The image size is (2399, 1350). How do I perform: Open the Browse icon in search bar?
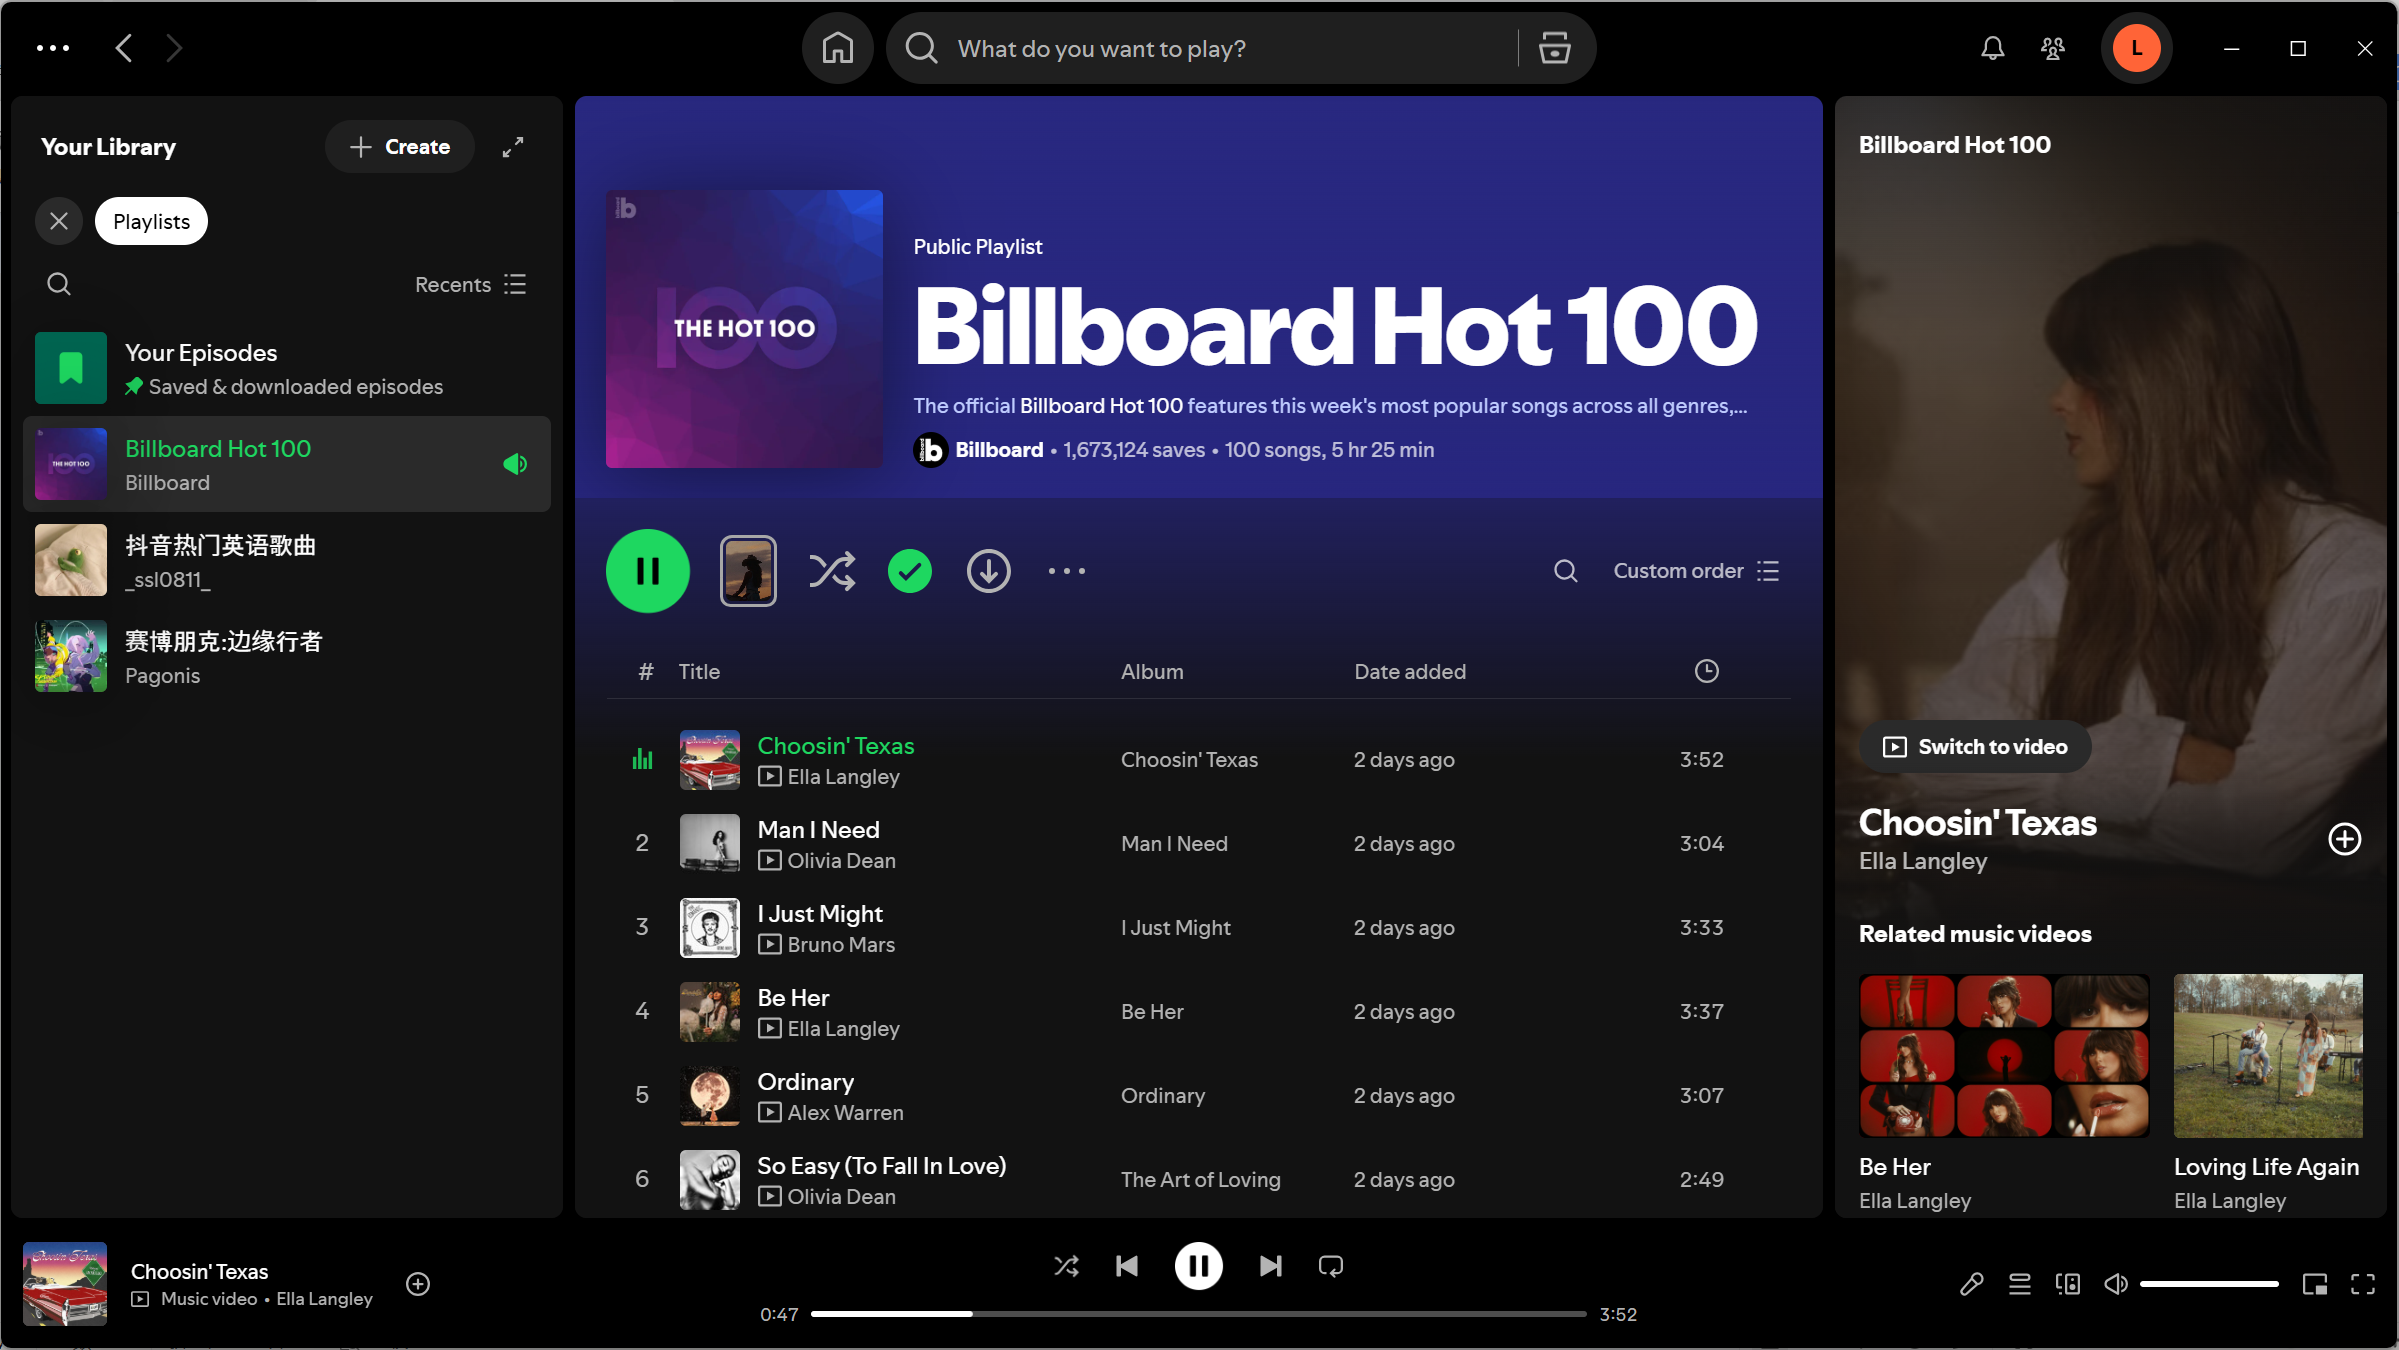[1554, 48]
